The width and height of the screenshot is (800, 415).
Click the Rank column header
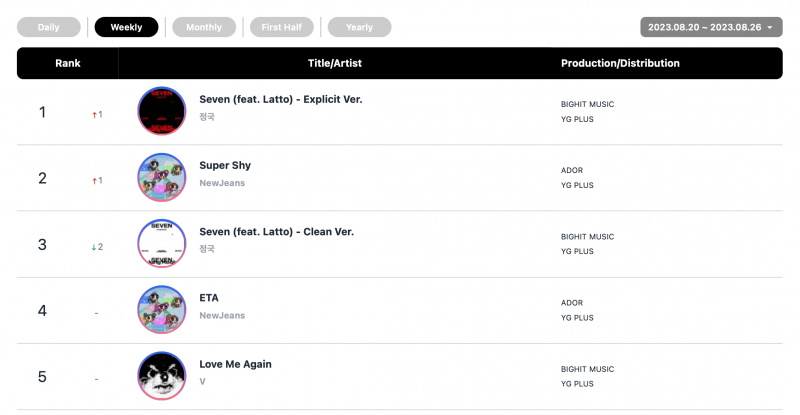[68, 63]
